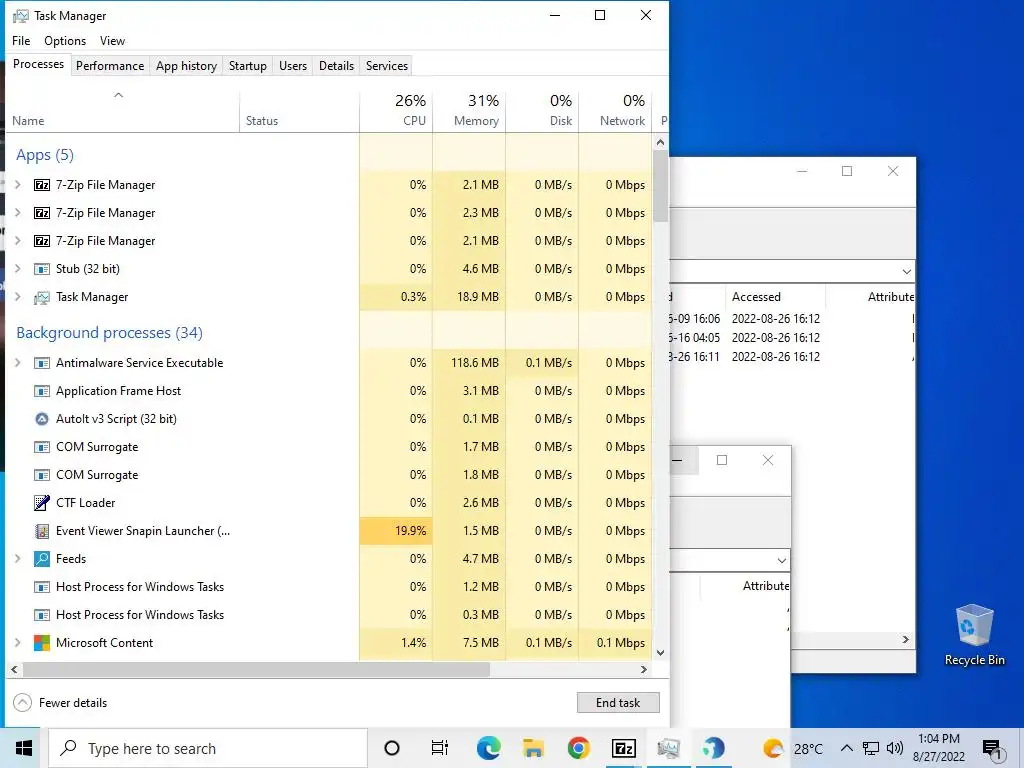The width and height of the screenshot is (1024, 768).
Task: Expand the Microsoft Content entry
Action: [18, 643]
